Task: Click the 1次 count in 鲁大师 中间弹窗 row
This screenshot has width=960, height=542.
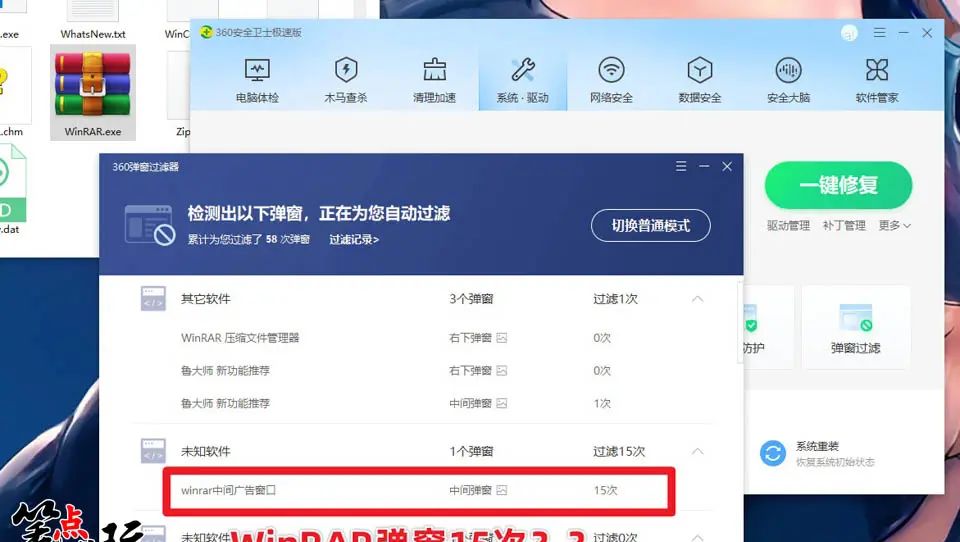Action: pyautogui.click(x=602, y=403)
